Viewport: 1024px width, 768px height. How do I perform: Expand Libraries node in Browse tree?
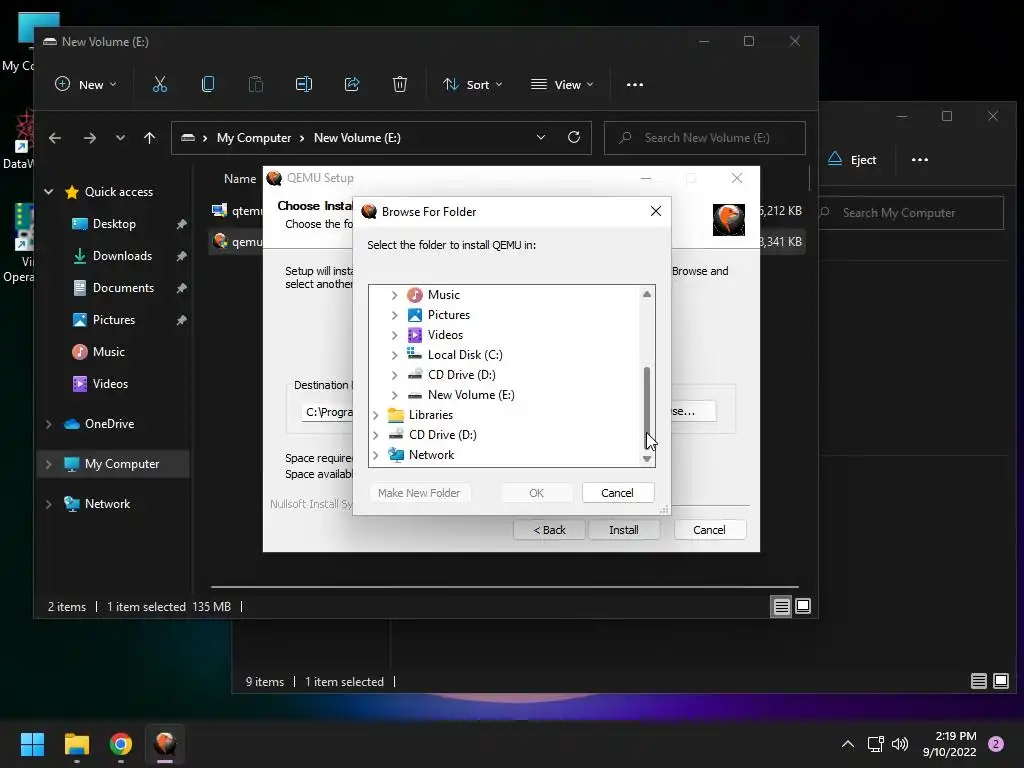tap(376, 415)
